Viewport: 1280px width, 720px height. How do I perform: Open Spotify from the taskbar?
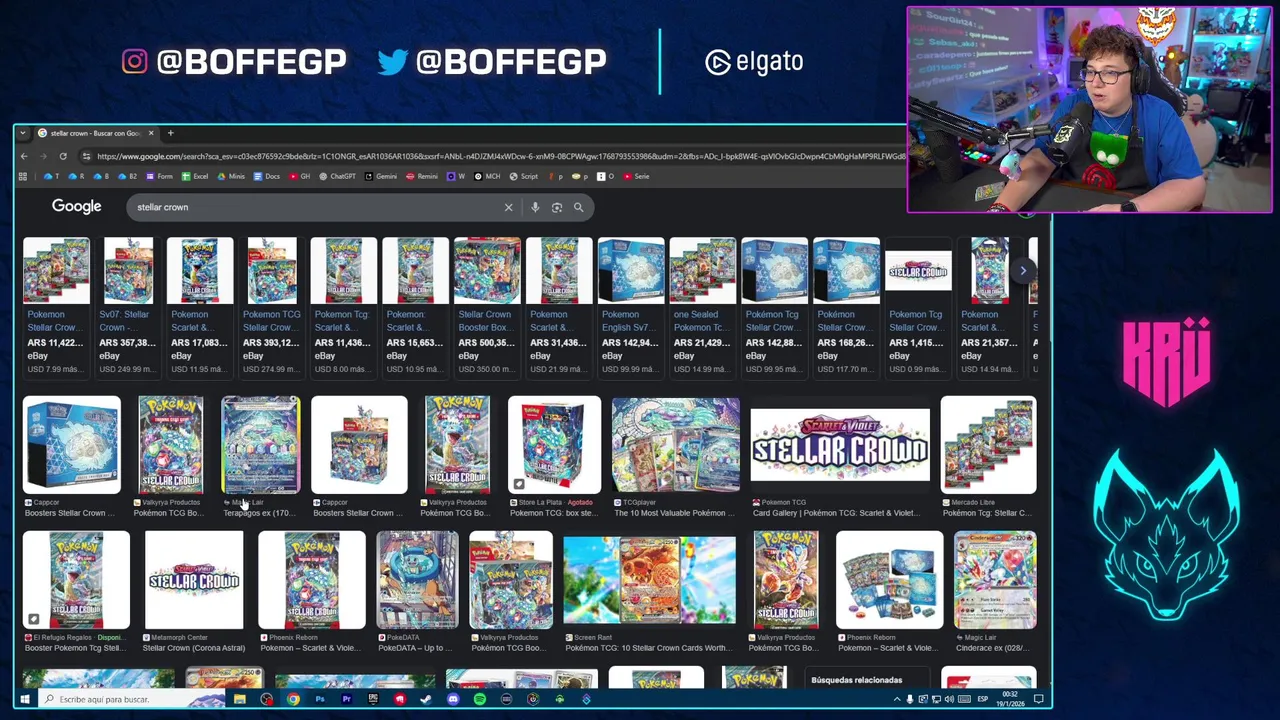480,699
